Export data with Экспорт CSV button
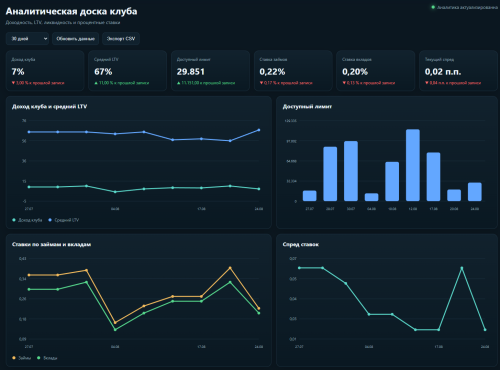This screenshot has width=500, height=370. [121, 39]
